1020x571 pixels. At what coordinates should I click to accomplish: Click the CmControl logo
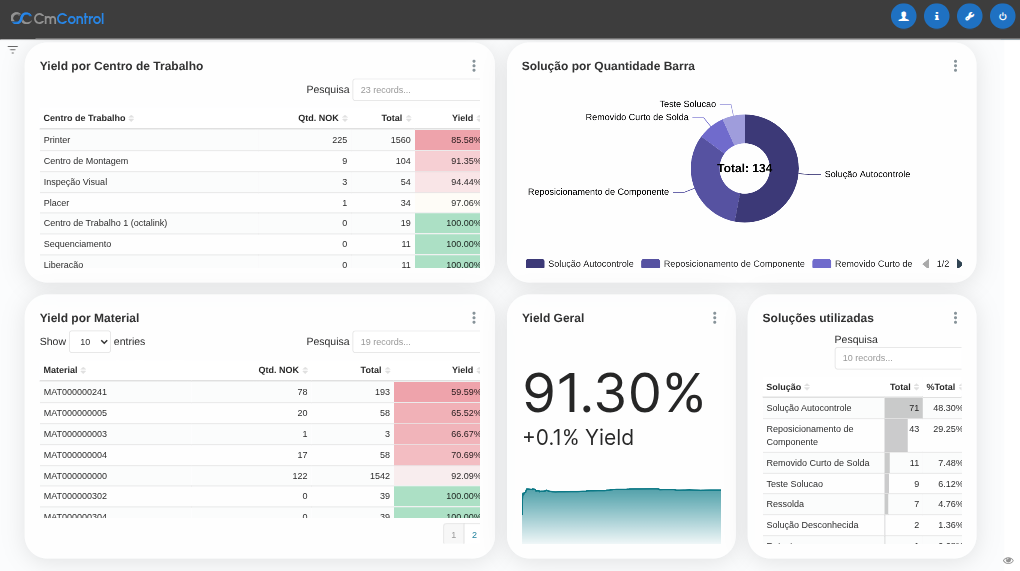click(x=57, y=18)
